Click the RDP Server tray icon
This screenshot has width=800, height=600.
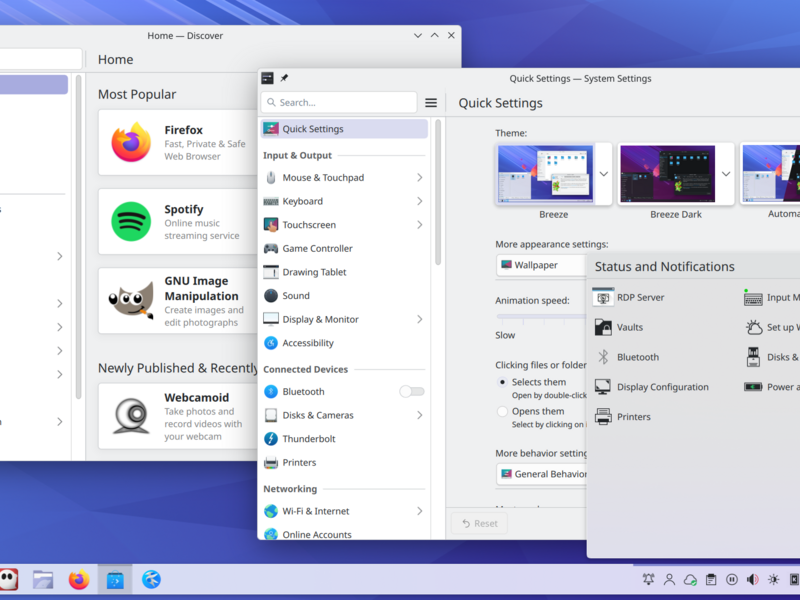click(603, 297)
